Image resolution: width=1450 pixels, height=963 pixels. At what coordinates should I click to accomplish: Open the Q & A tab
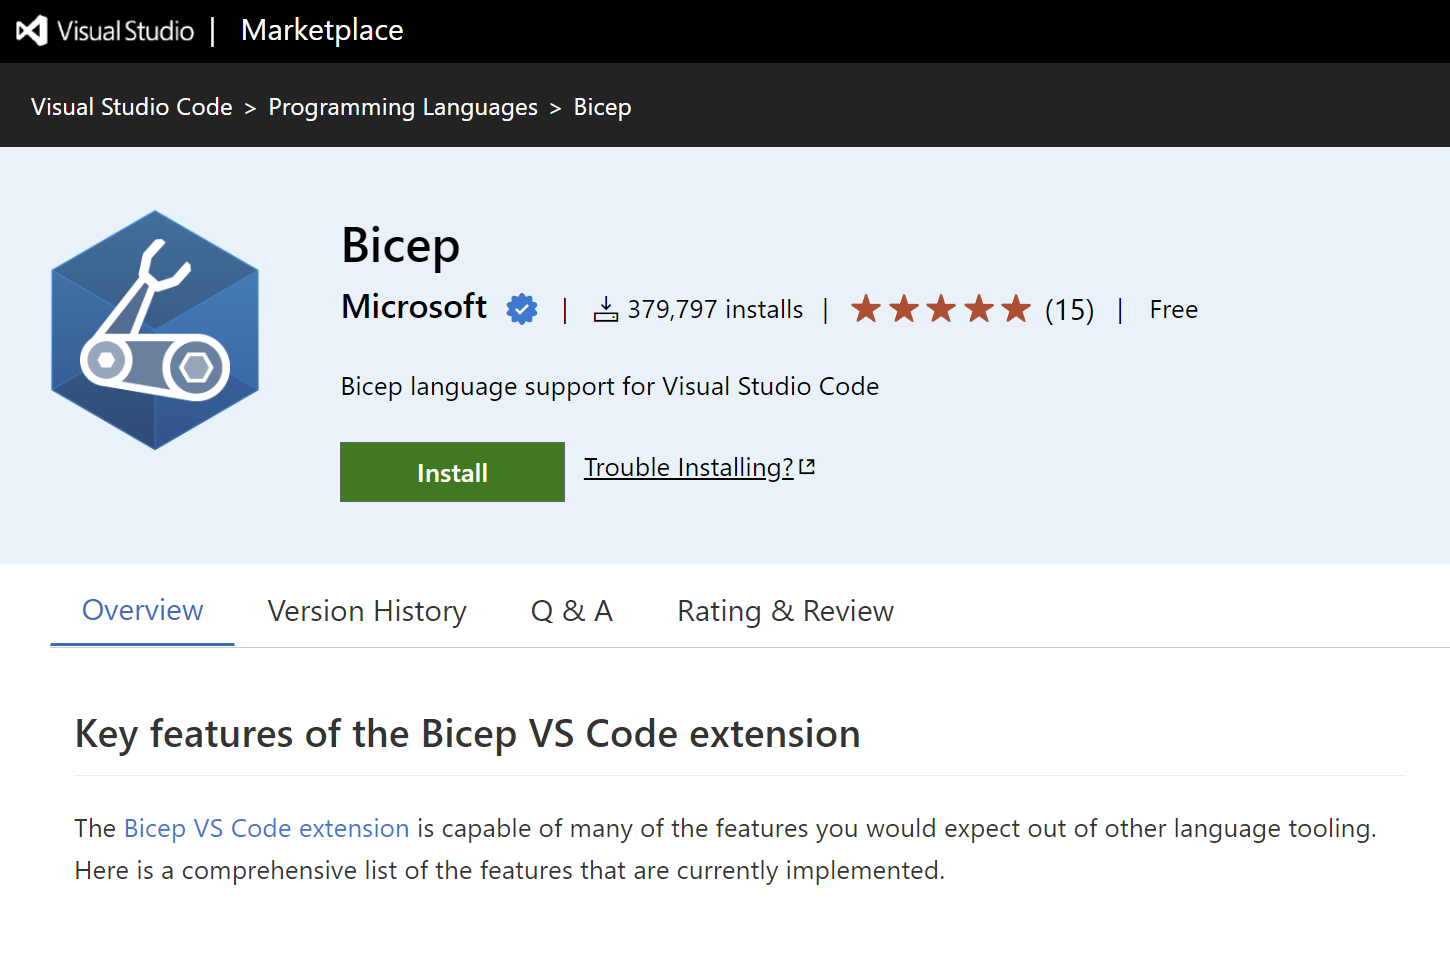pyautogui.click(x=571, y=610)
